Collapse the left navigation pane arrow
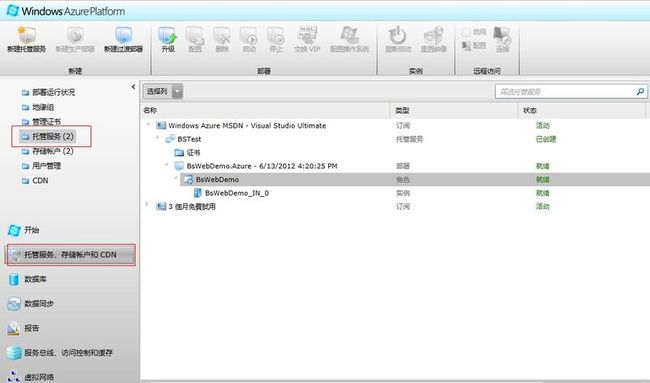 [x=133, y=87]
